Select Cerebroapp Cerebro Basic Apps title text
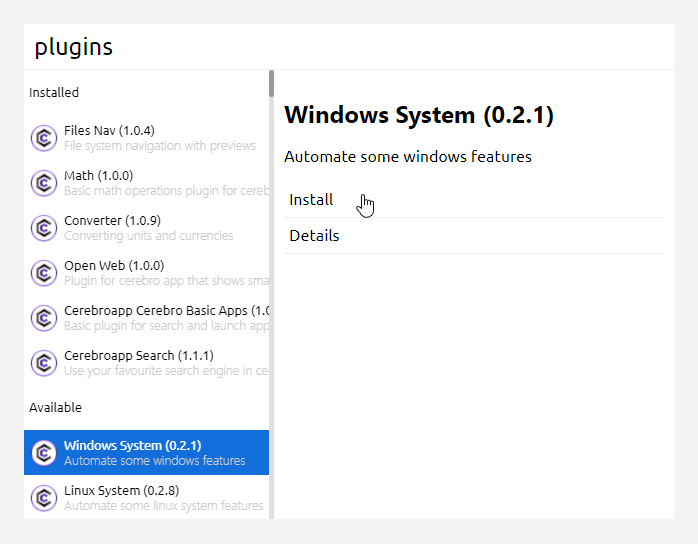698x544 pixels. coord(166,311)
